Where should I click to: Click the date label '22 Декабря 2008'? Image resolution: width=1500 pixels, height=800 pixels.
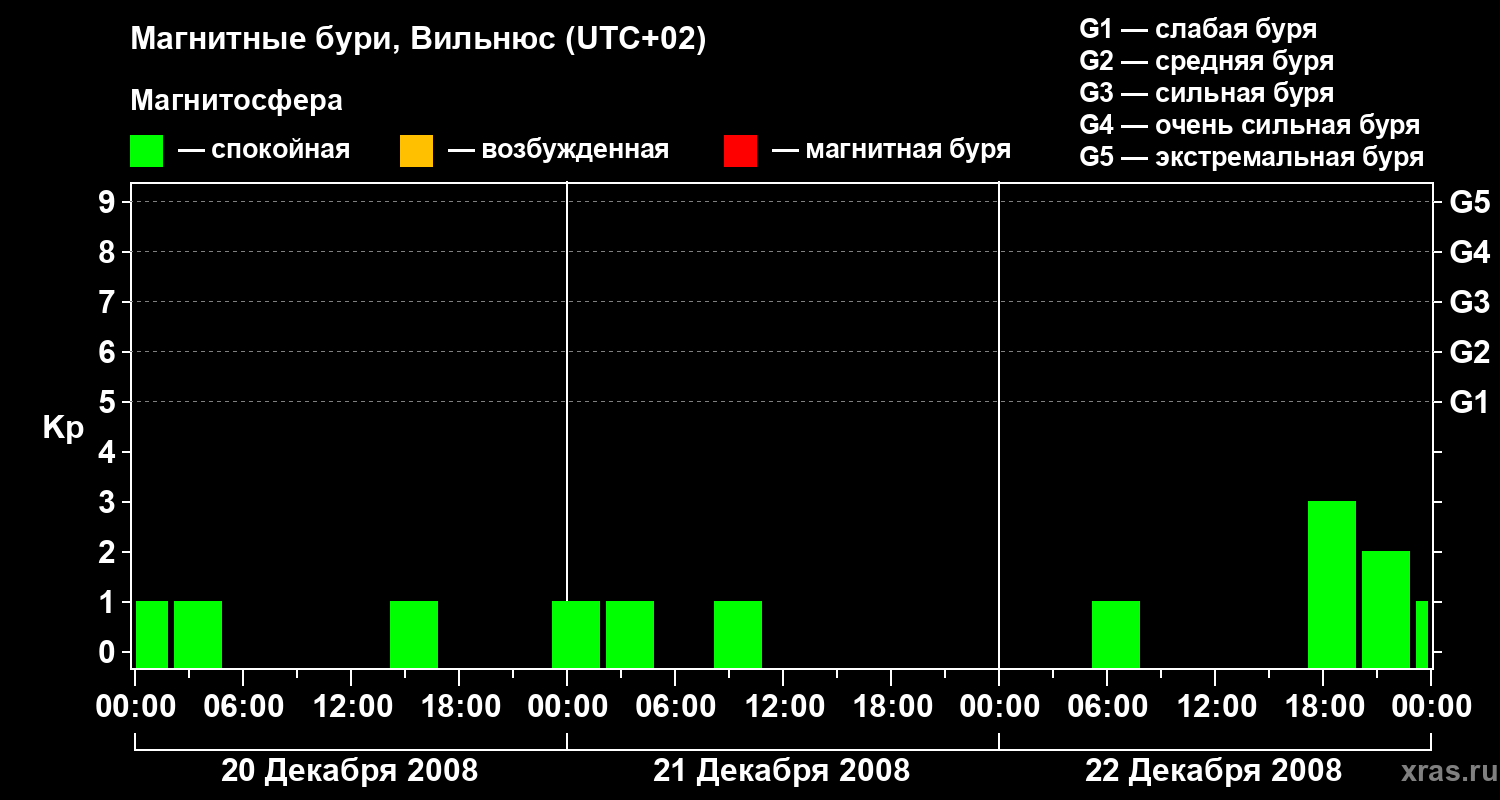[1213, 771]
